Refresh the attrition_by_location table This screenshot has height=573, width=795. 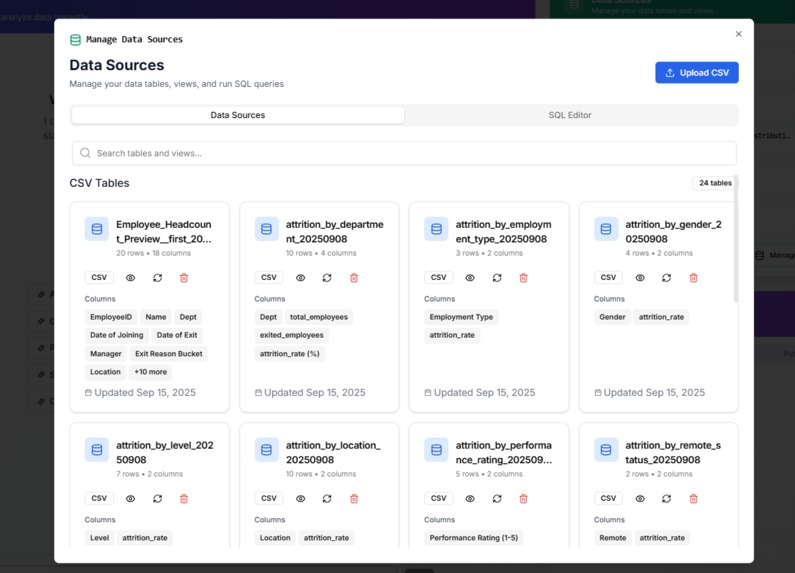(x=327, y=498)
